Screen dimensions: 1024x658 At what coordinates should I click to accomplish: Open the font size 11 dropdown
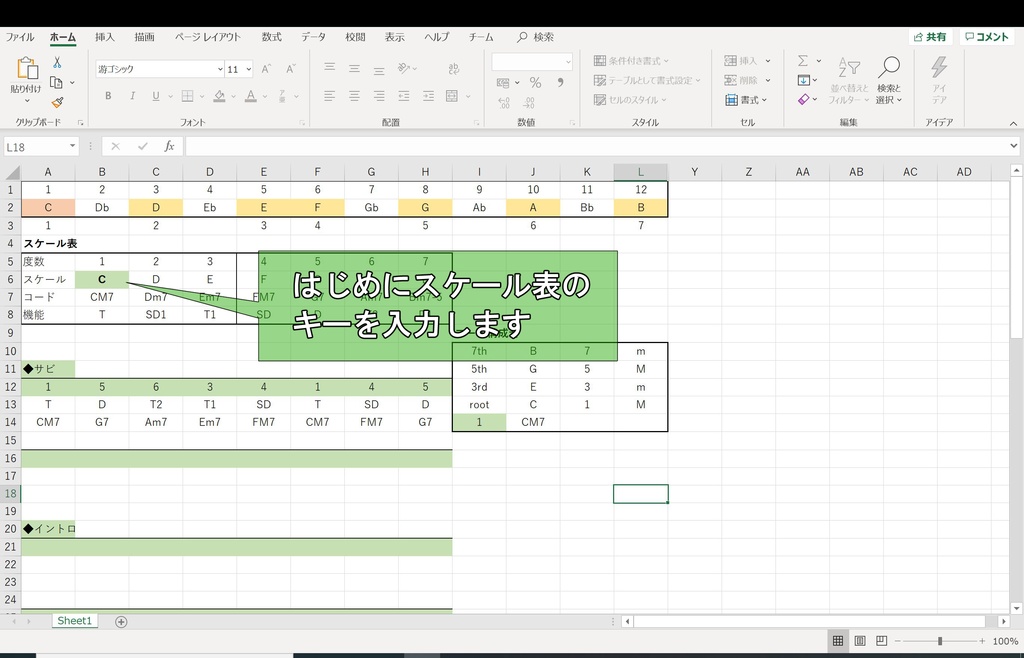click(249, 69)
